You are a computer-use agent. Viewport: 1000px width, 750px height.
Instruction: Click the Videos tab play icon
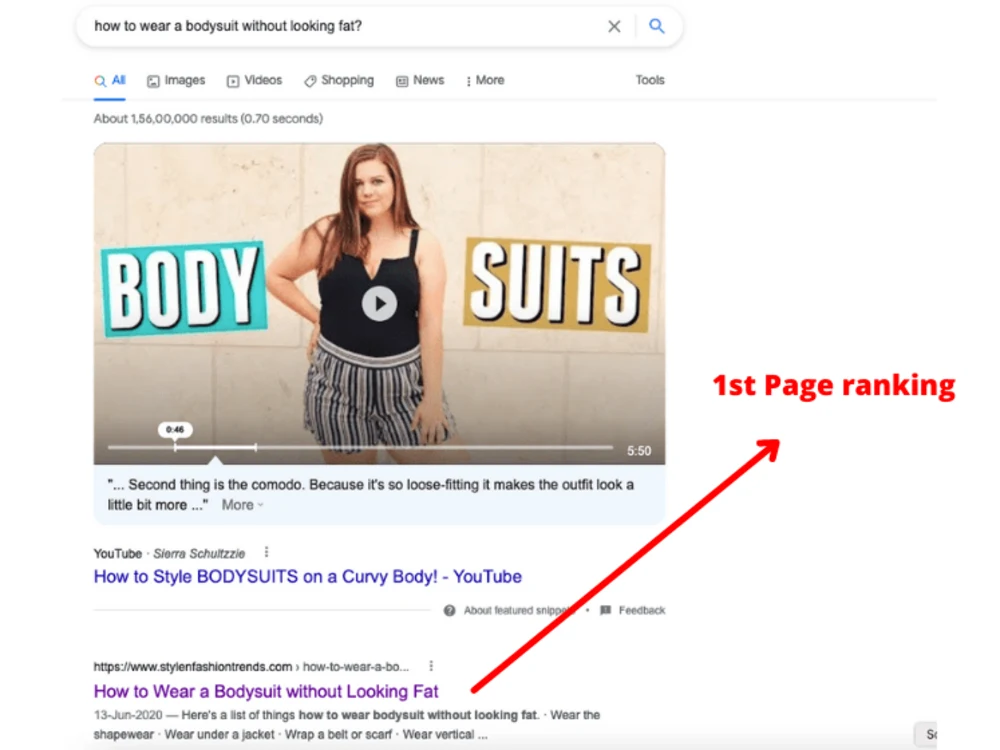tap(233, 81)
